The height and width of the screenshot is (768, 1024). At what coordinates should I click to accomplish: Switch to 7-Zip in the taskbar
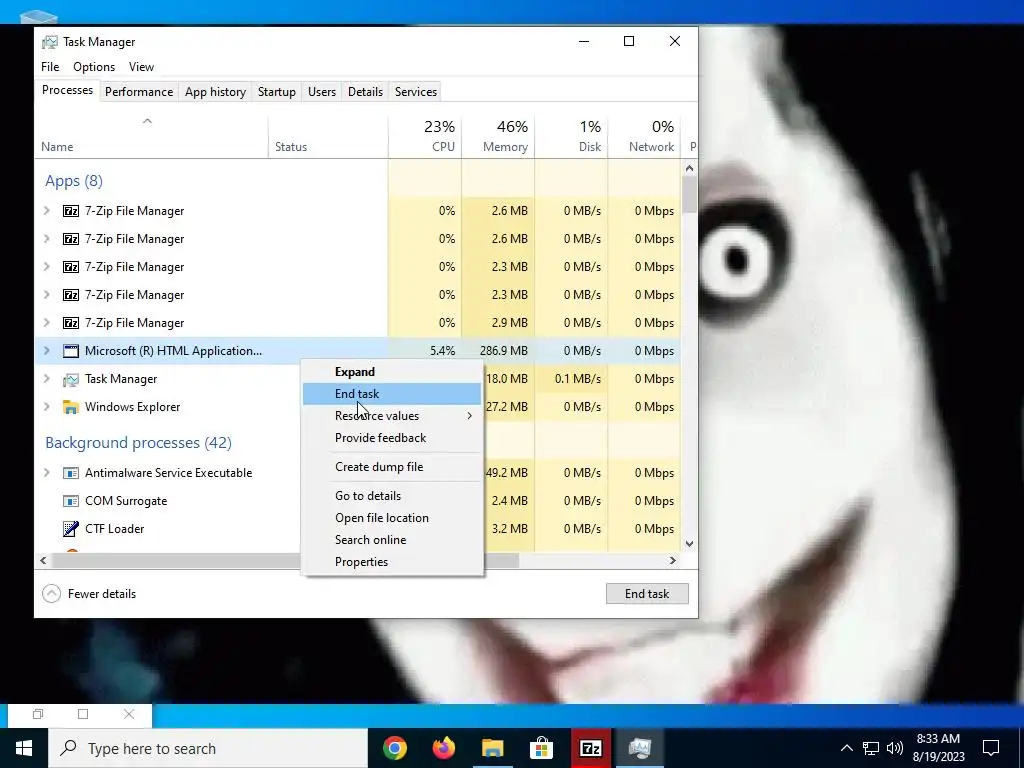[x=590, y=748]
